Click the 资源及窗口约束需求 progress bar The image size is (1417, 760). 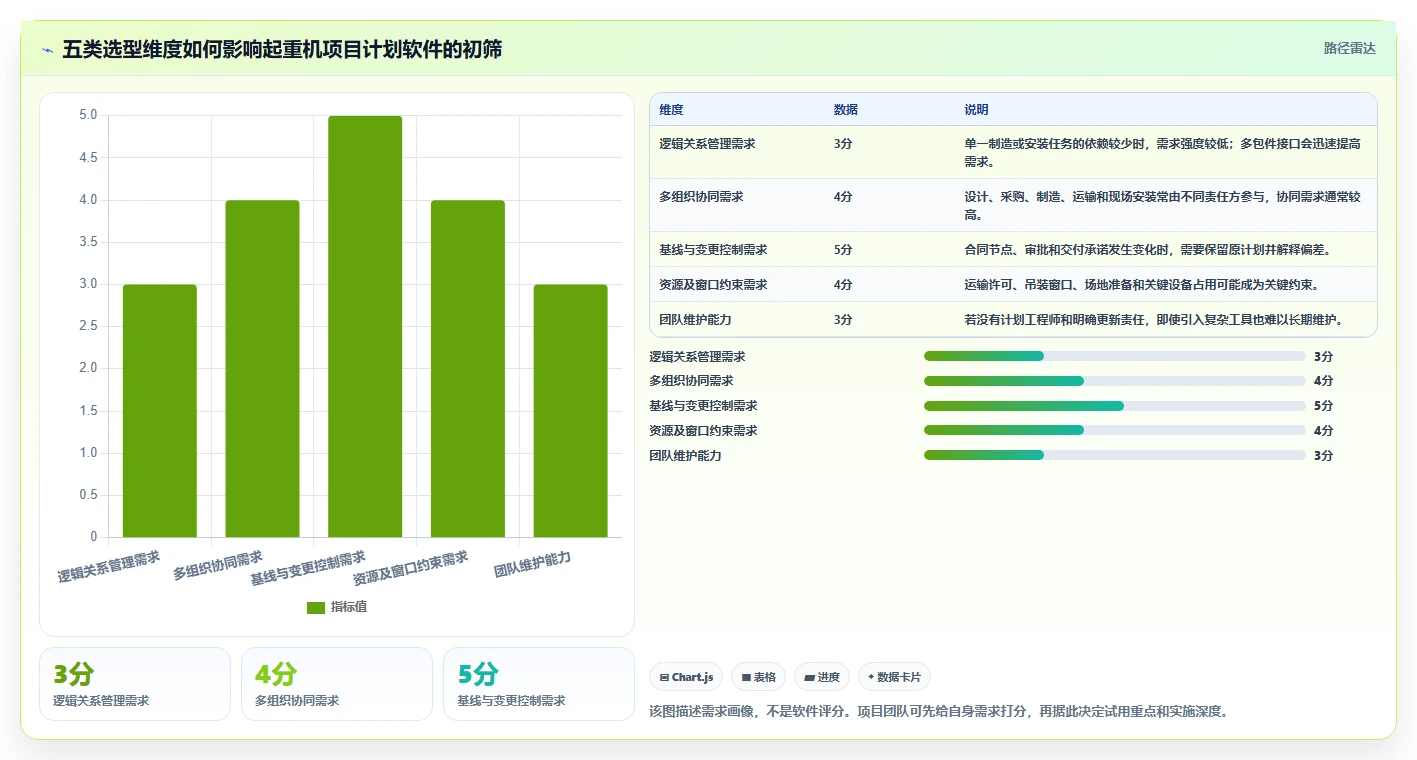point(1115,430)
